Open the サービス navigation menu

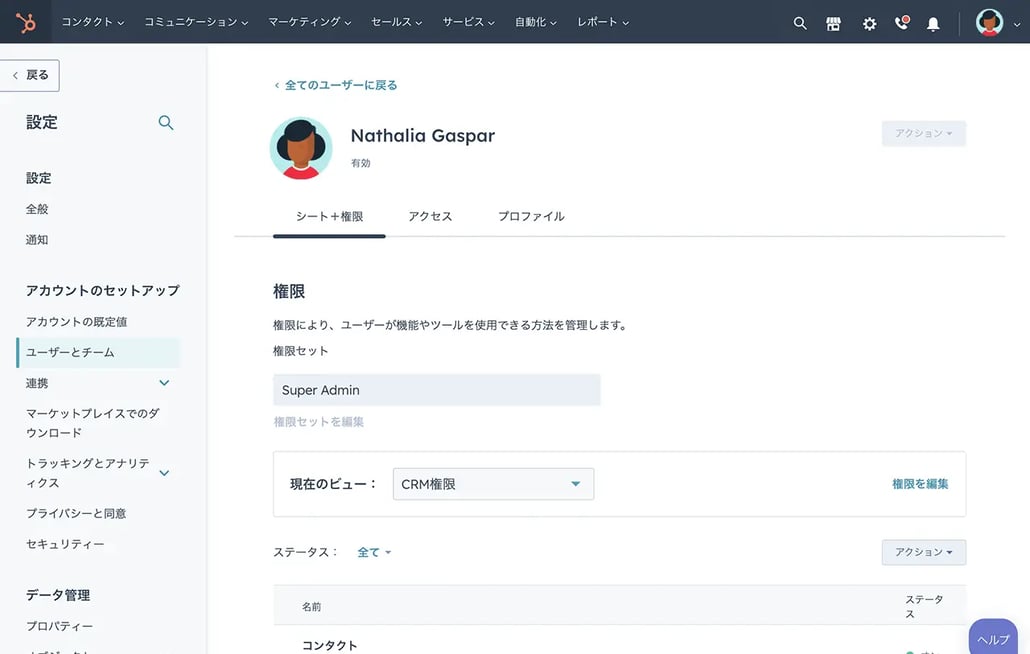pos(468,22)
